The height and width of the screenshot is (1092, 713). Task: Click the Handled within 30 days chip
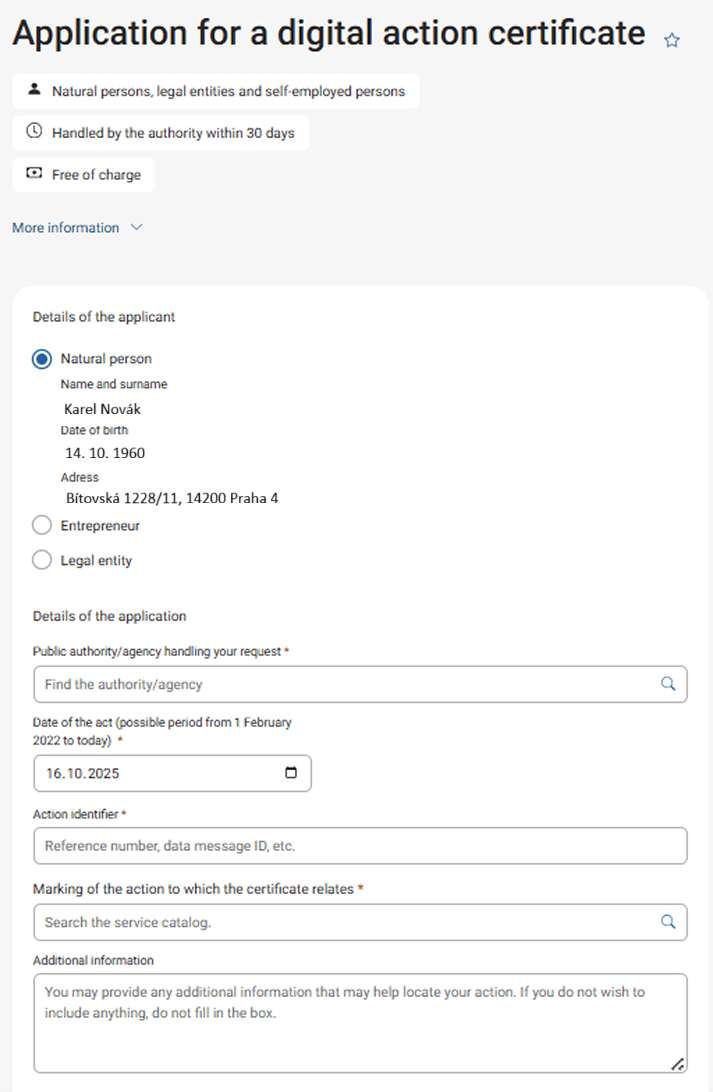click(160, 131)
